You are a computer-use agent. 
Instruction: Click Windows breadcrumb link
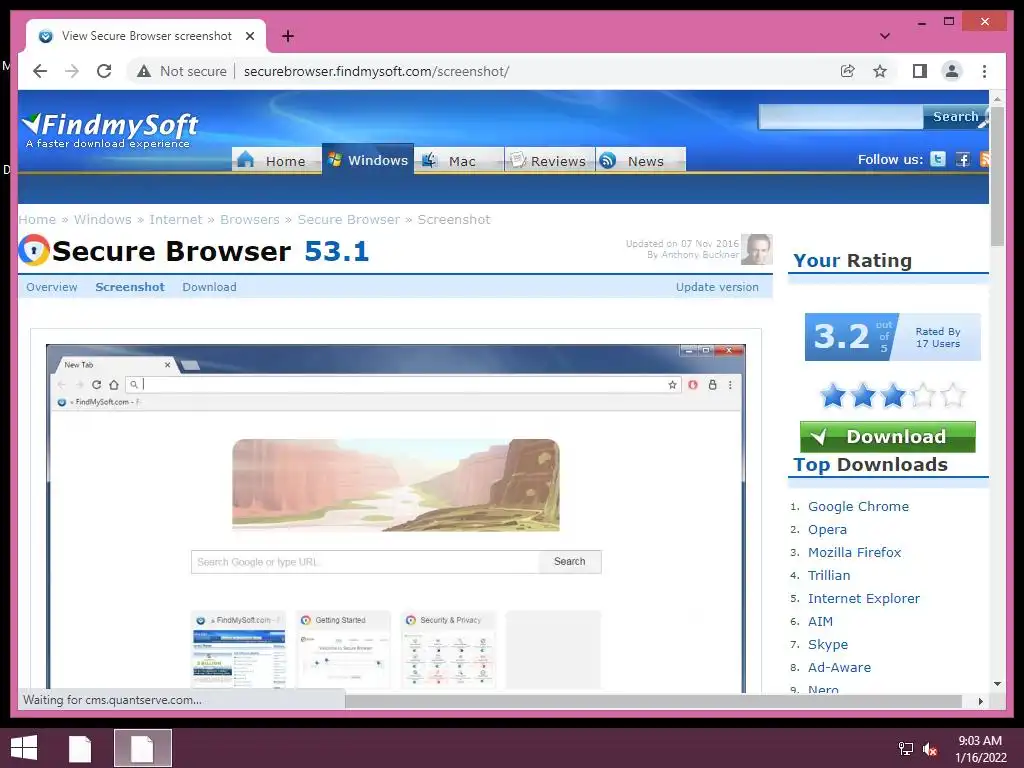pyautogui.click(x=103, y=219)
